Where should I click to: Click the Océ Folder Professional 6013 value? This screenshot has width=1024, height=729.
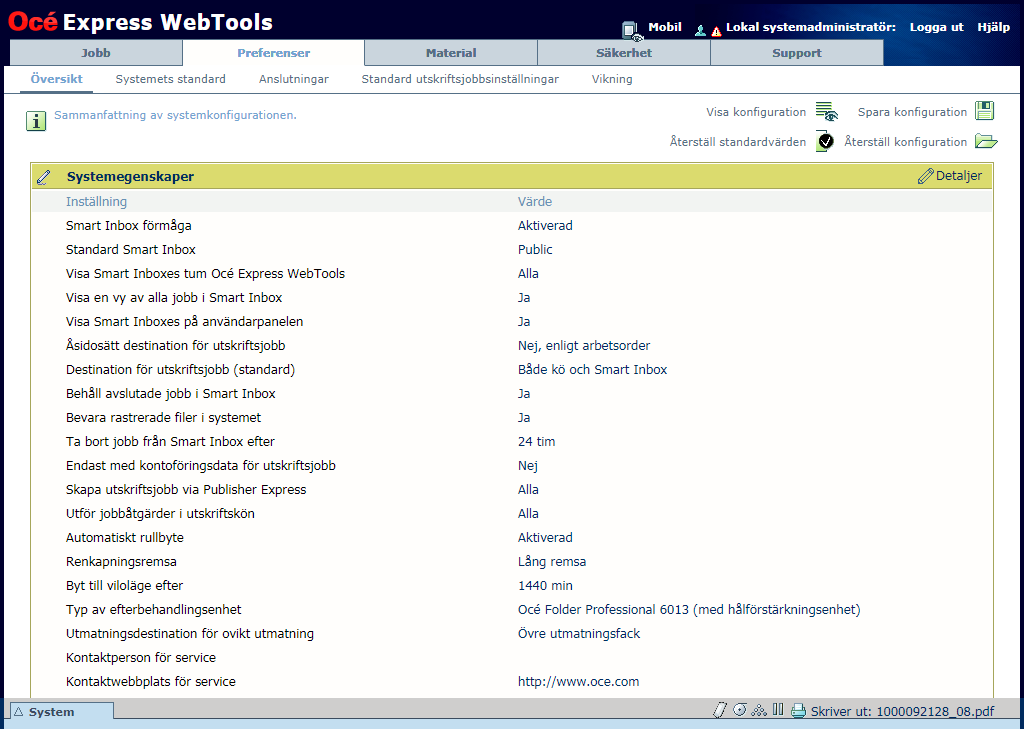coord(689,609)
